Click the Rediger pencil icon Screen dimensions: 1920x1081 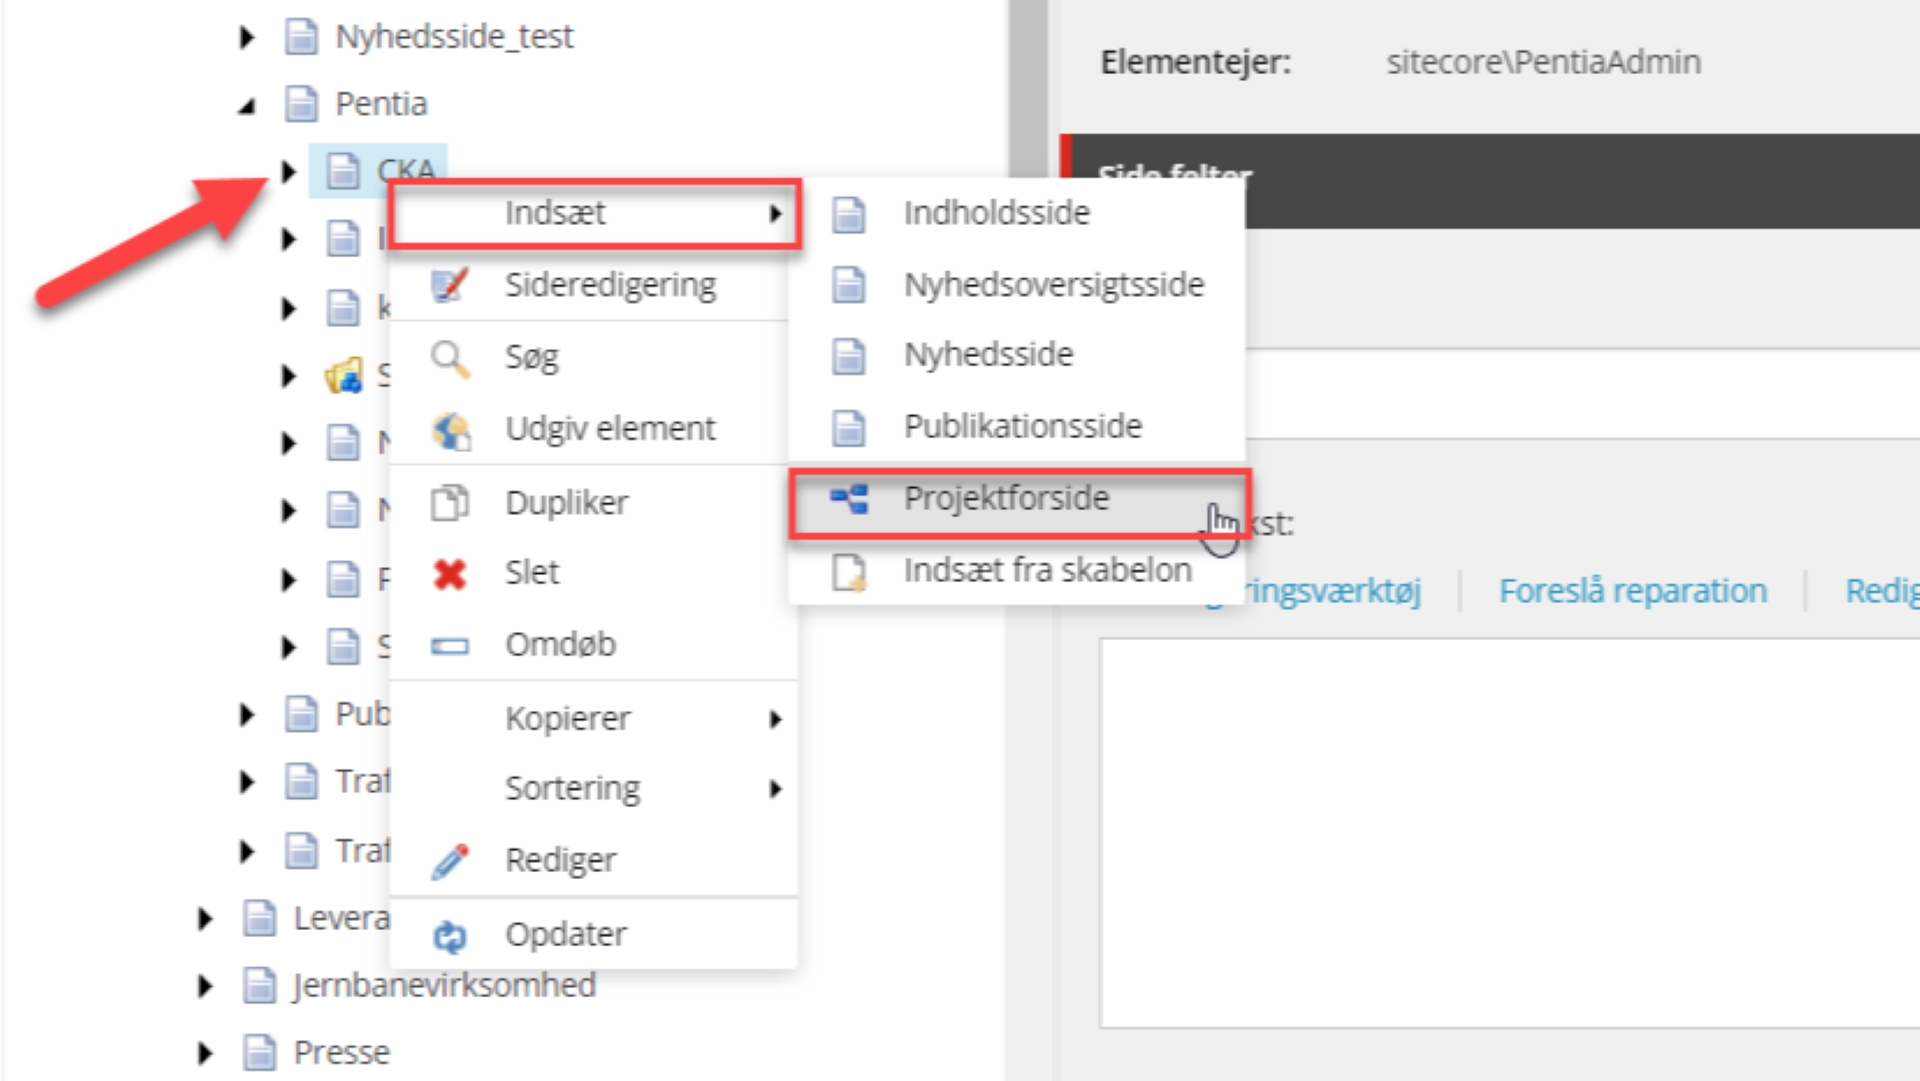[x=450, y=861]
